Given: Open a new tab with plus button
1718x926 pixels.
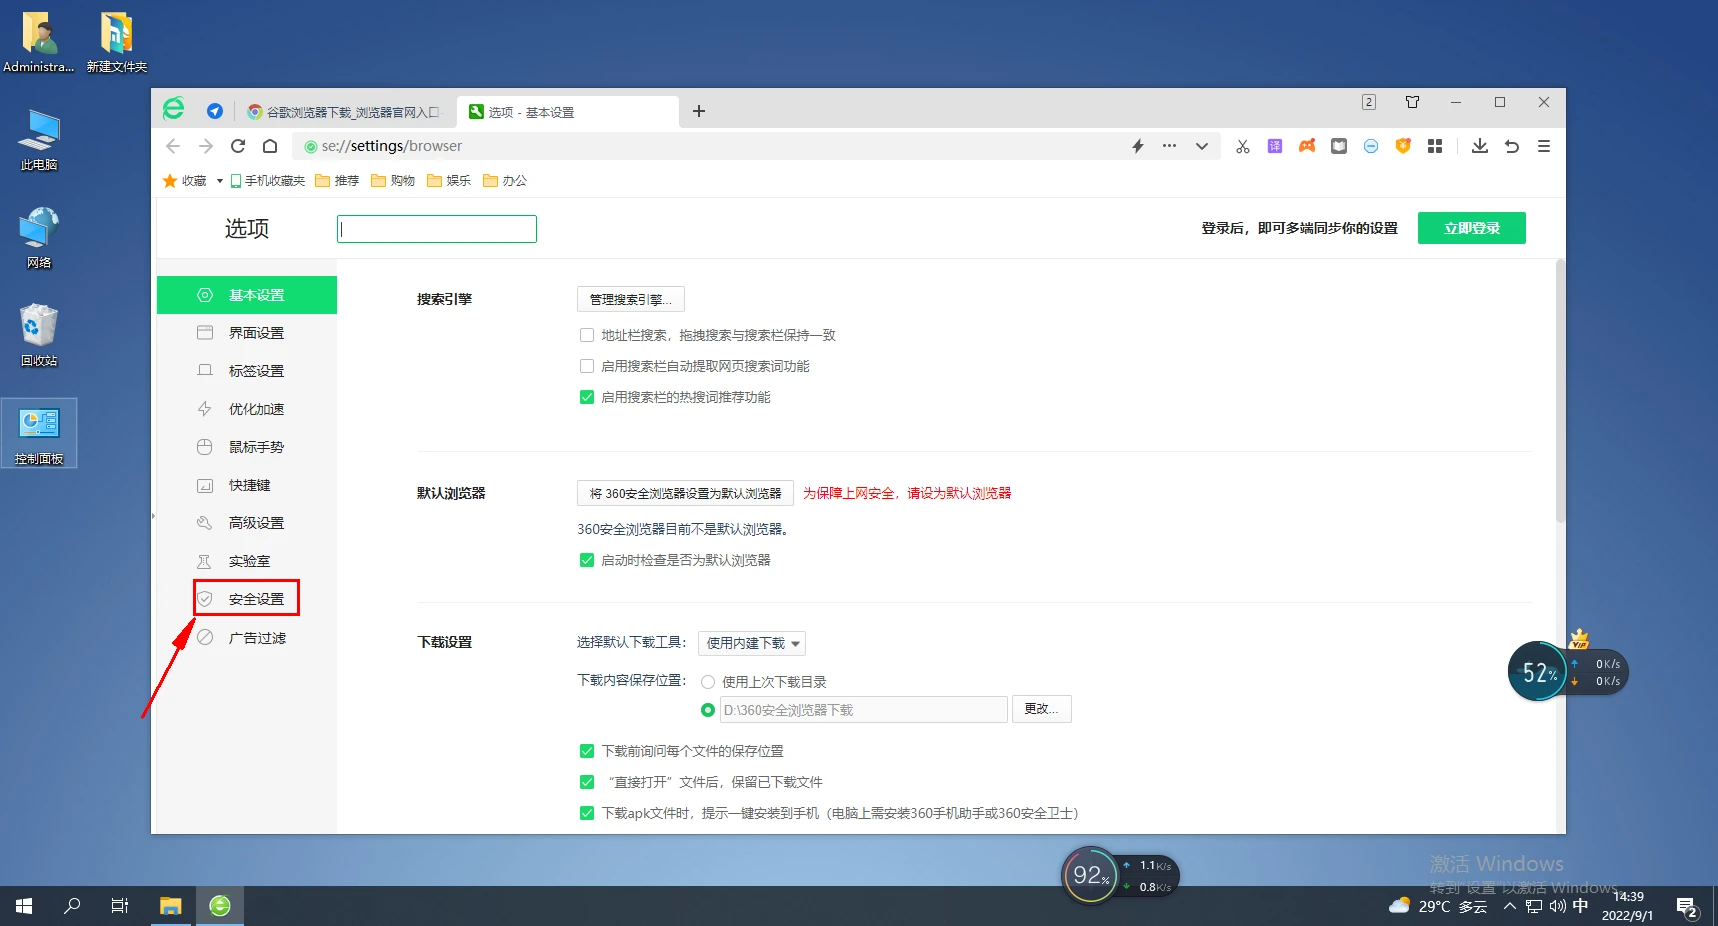Looking at the screenshot, I should click(x=699, y=111).
